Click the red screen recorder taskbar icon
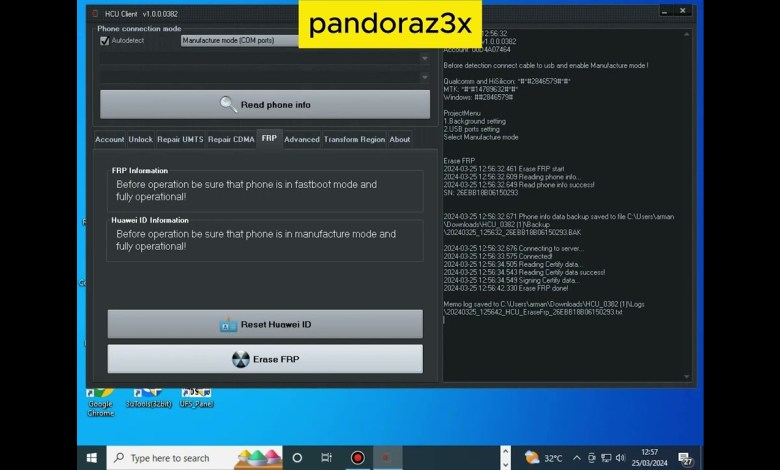Image resolution: width=780 pixels, height=470 pixels. click(357, 458)
